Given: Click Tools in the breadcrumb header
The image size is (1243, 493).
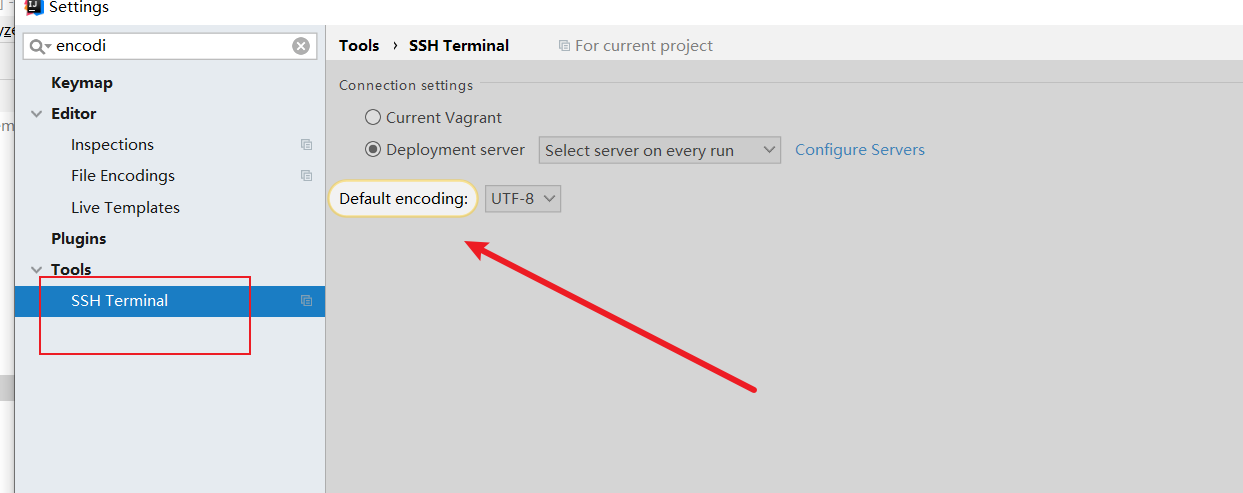Looking at the screenshot, I should [359, 46].
